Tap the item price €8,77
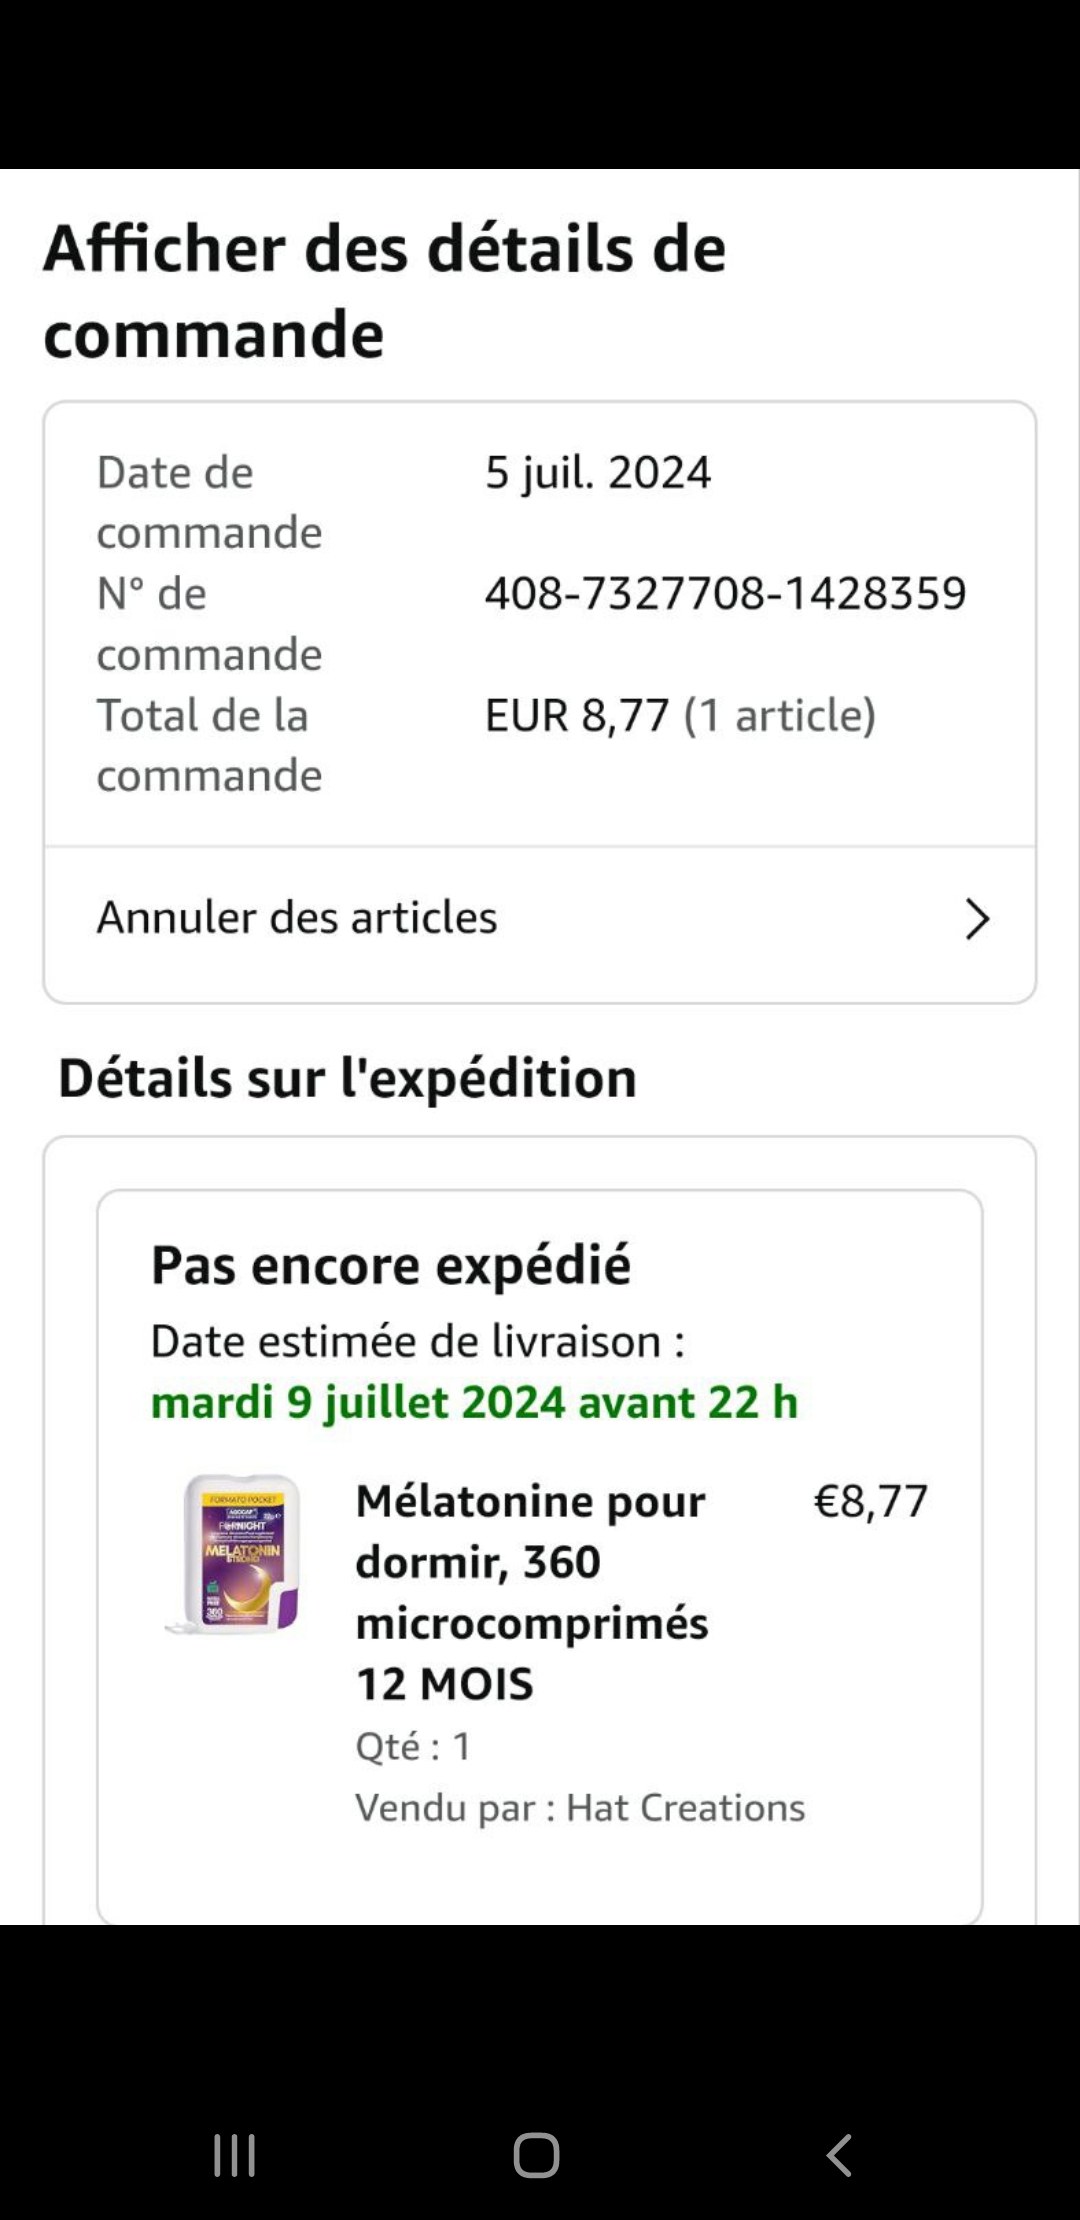 pos(871,1501)
